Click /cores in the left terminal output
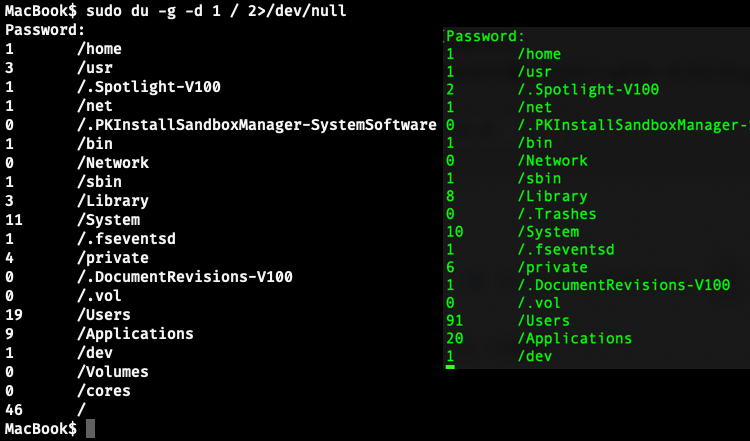 (104, 391)
